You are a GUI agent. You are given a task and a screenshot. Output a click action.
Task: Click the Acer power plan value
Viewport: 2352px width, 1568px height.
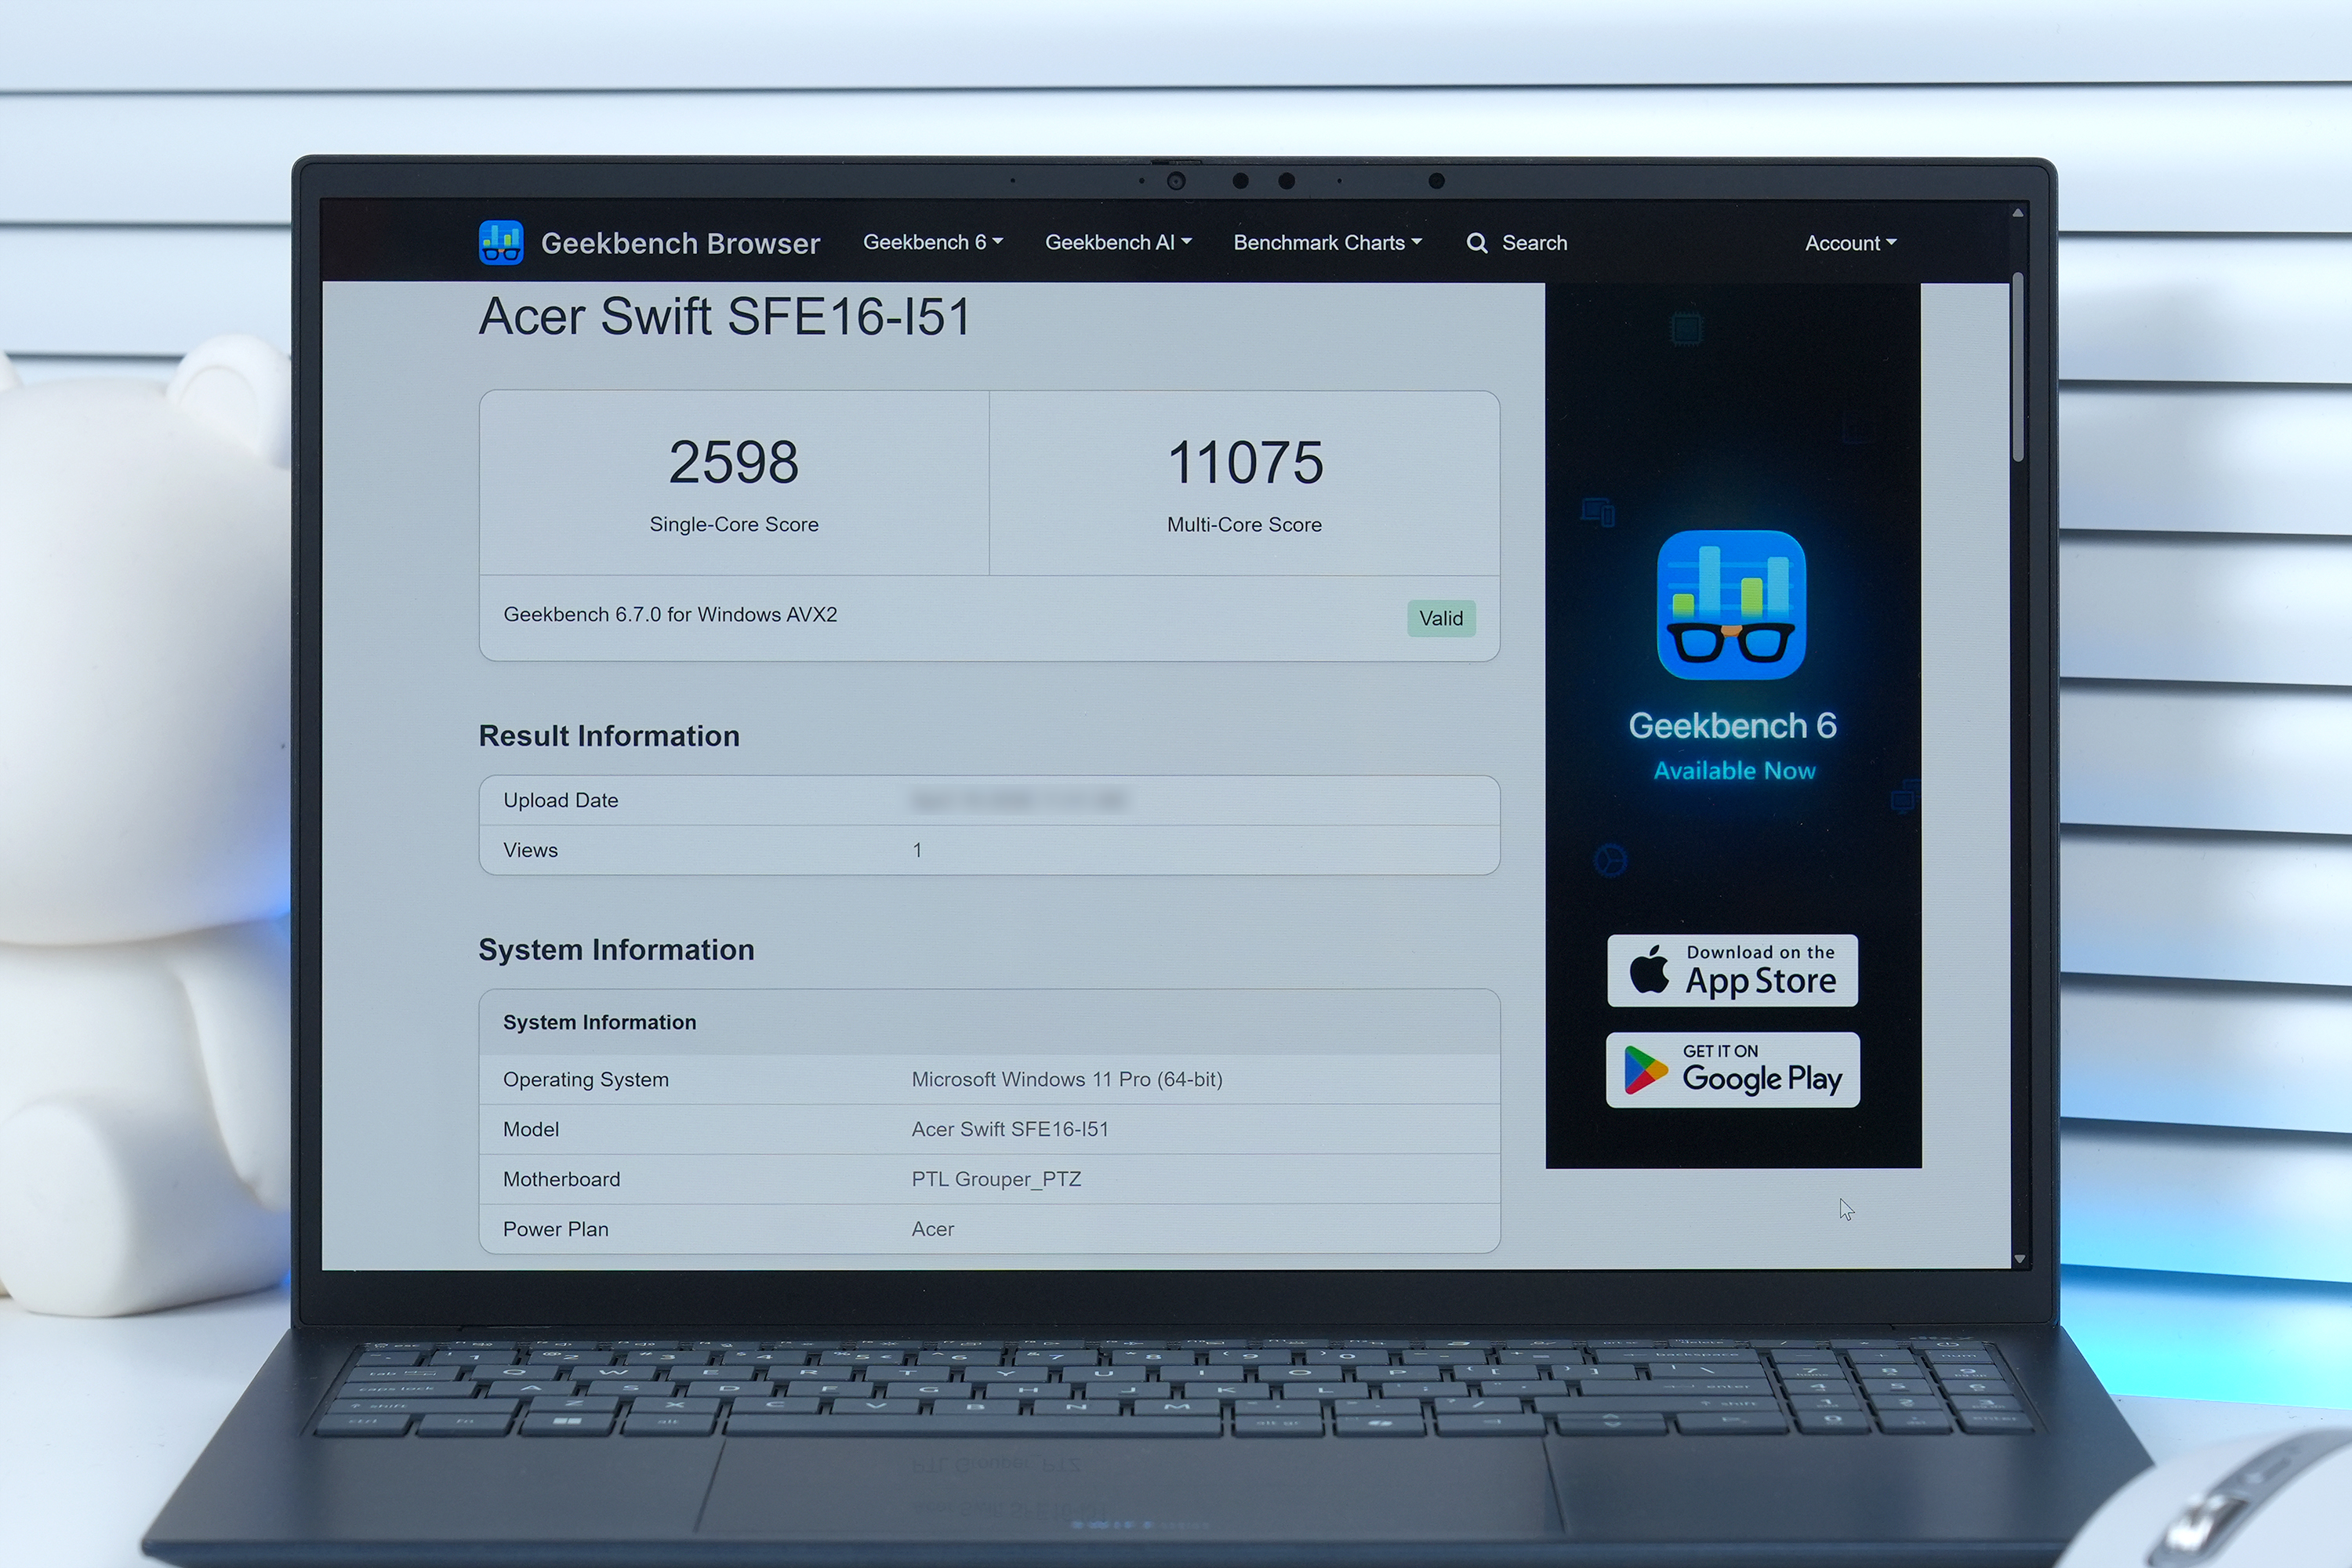click(933, 1229)
